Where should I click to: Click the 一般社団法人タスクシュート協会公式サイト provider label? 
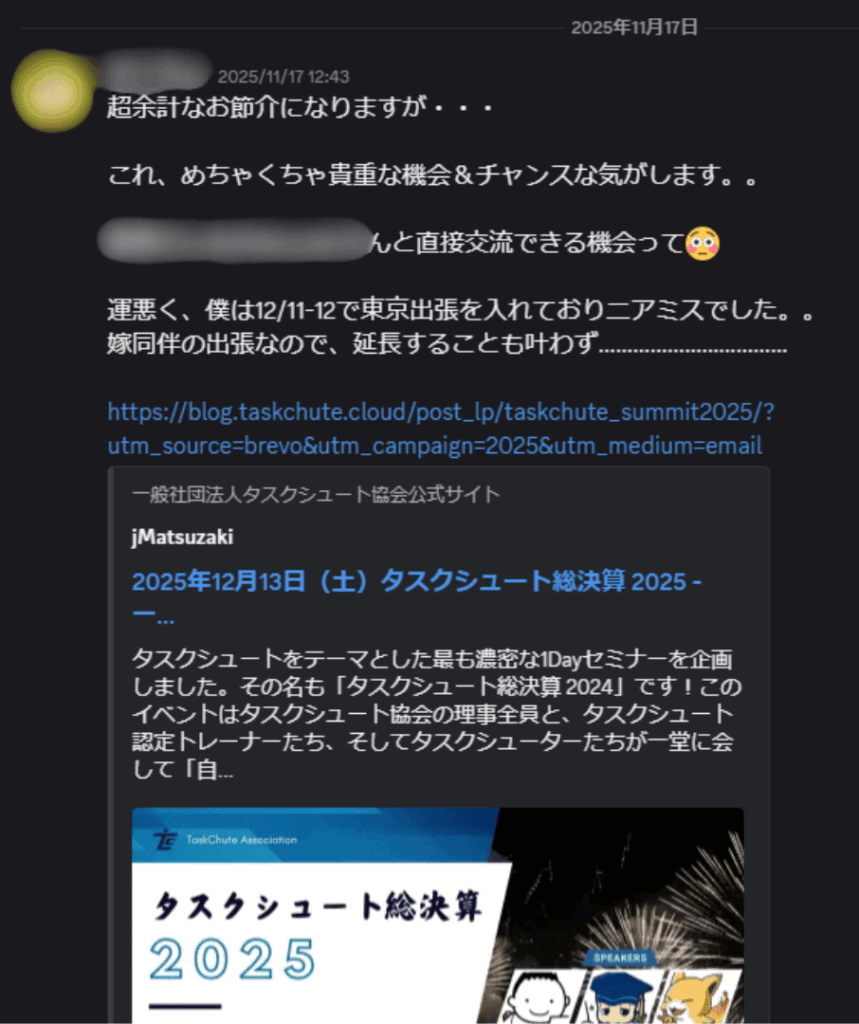pyautogui.click(x=316, y=494)
